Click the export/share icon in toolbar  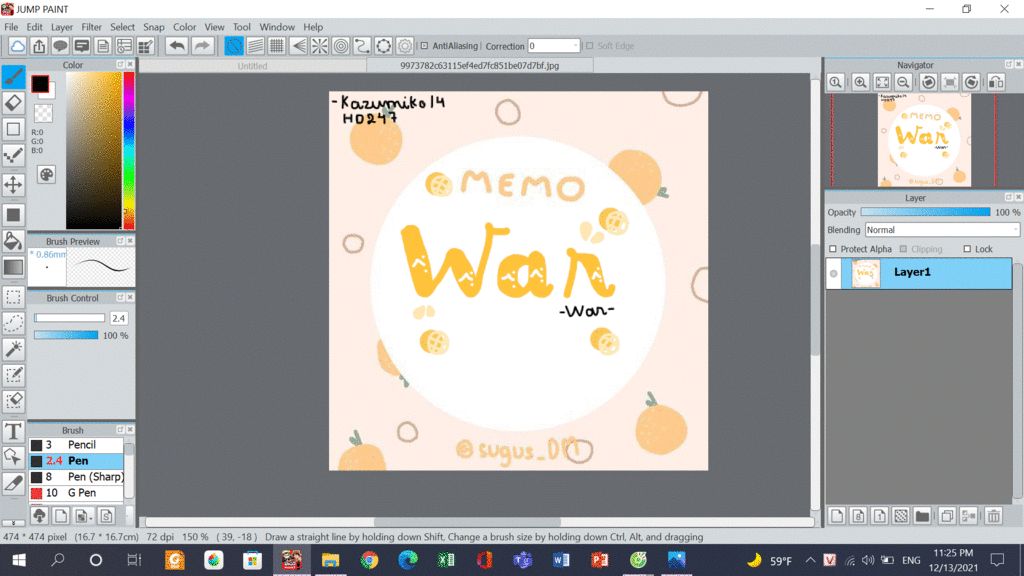[x=39, y=46]
